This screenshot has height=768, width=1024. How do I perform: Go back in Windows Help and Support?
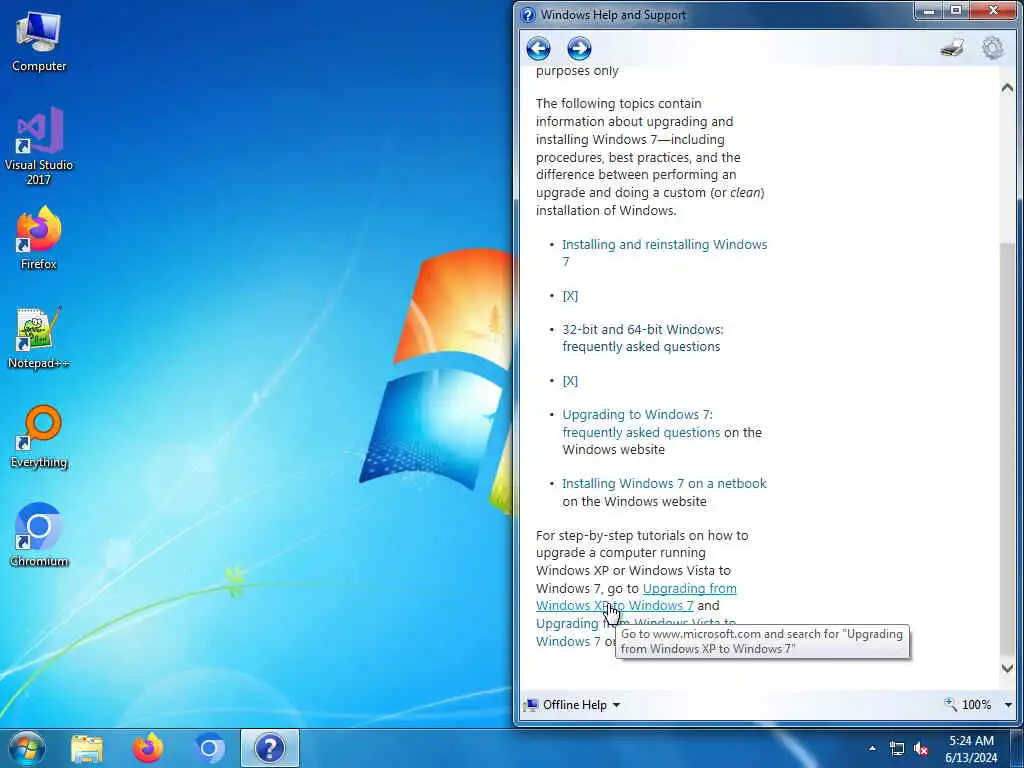(x=538, y=48)
